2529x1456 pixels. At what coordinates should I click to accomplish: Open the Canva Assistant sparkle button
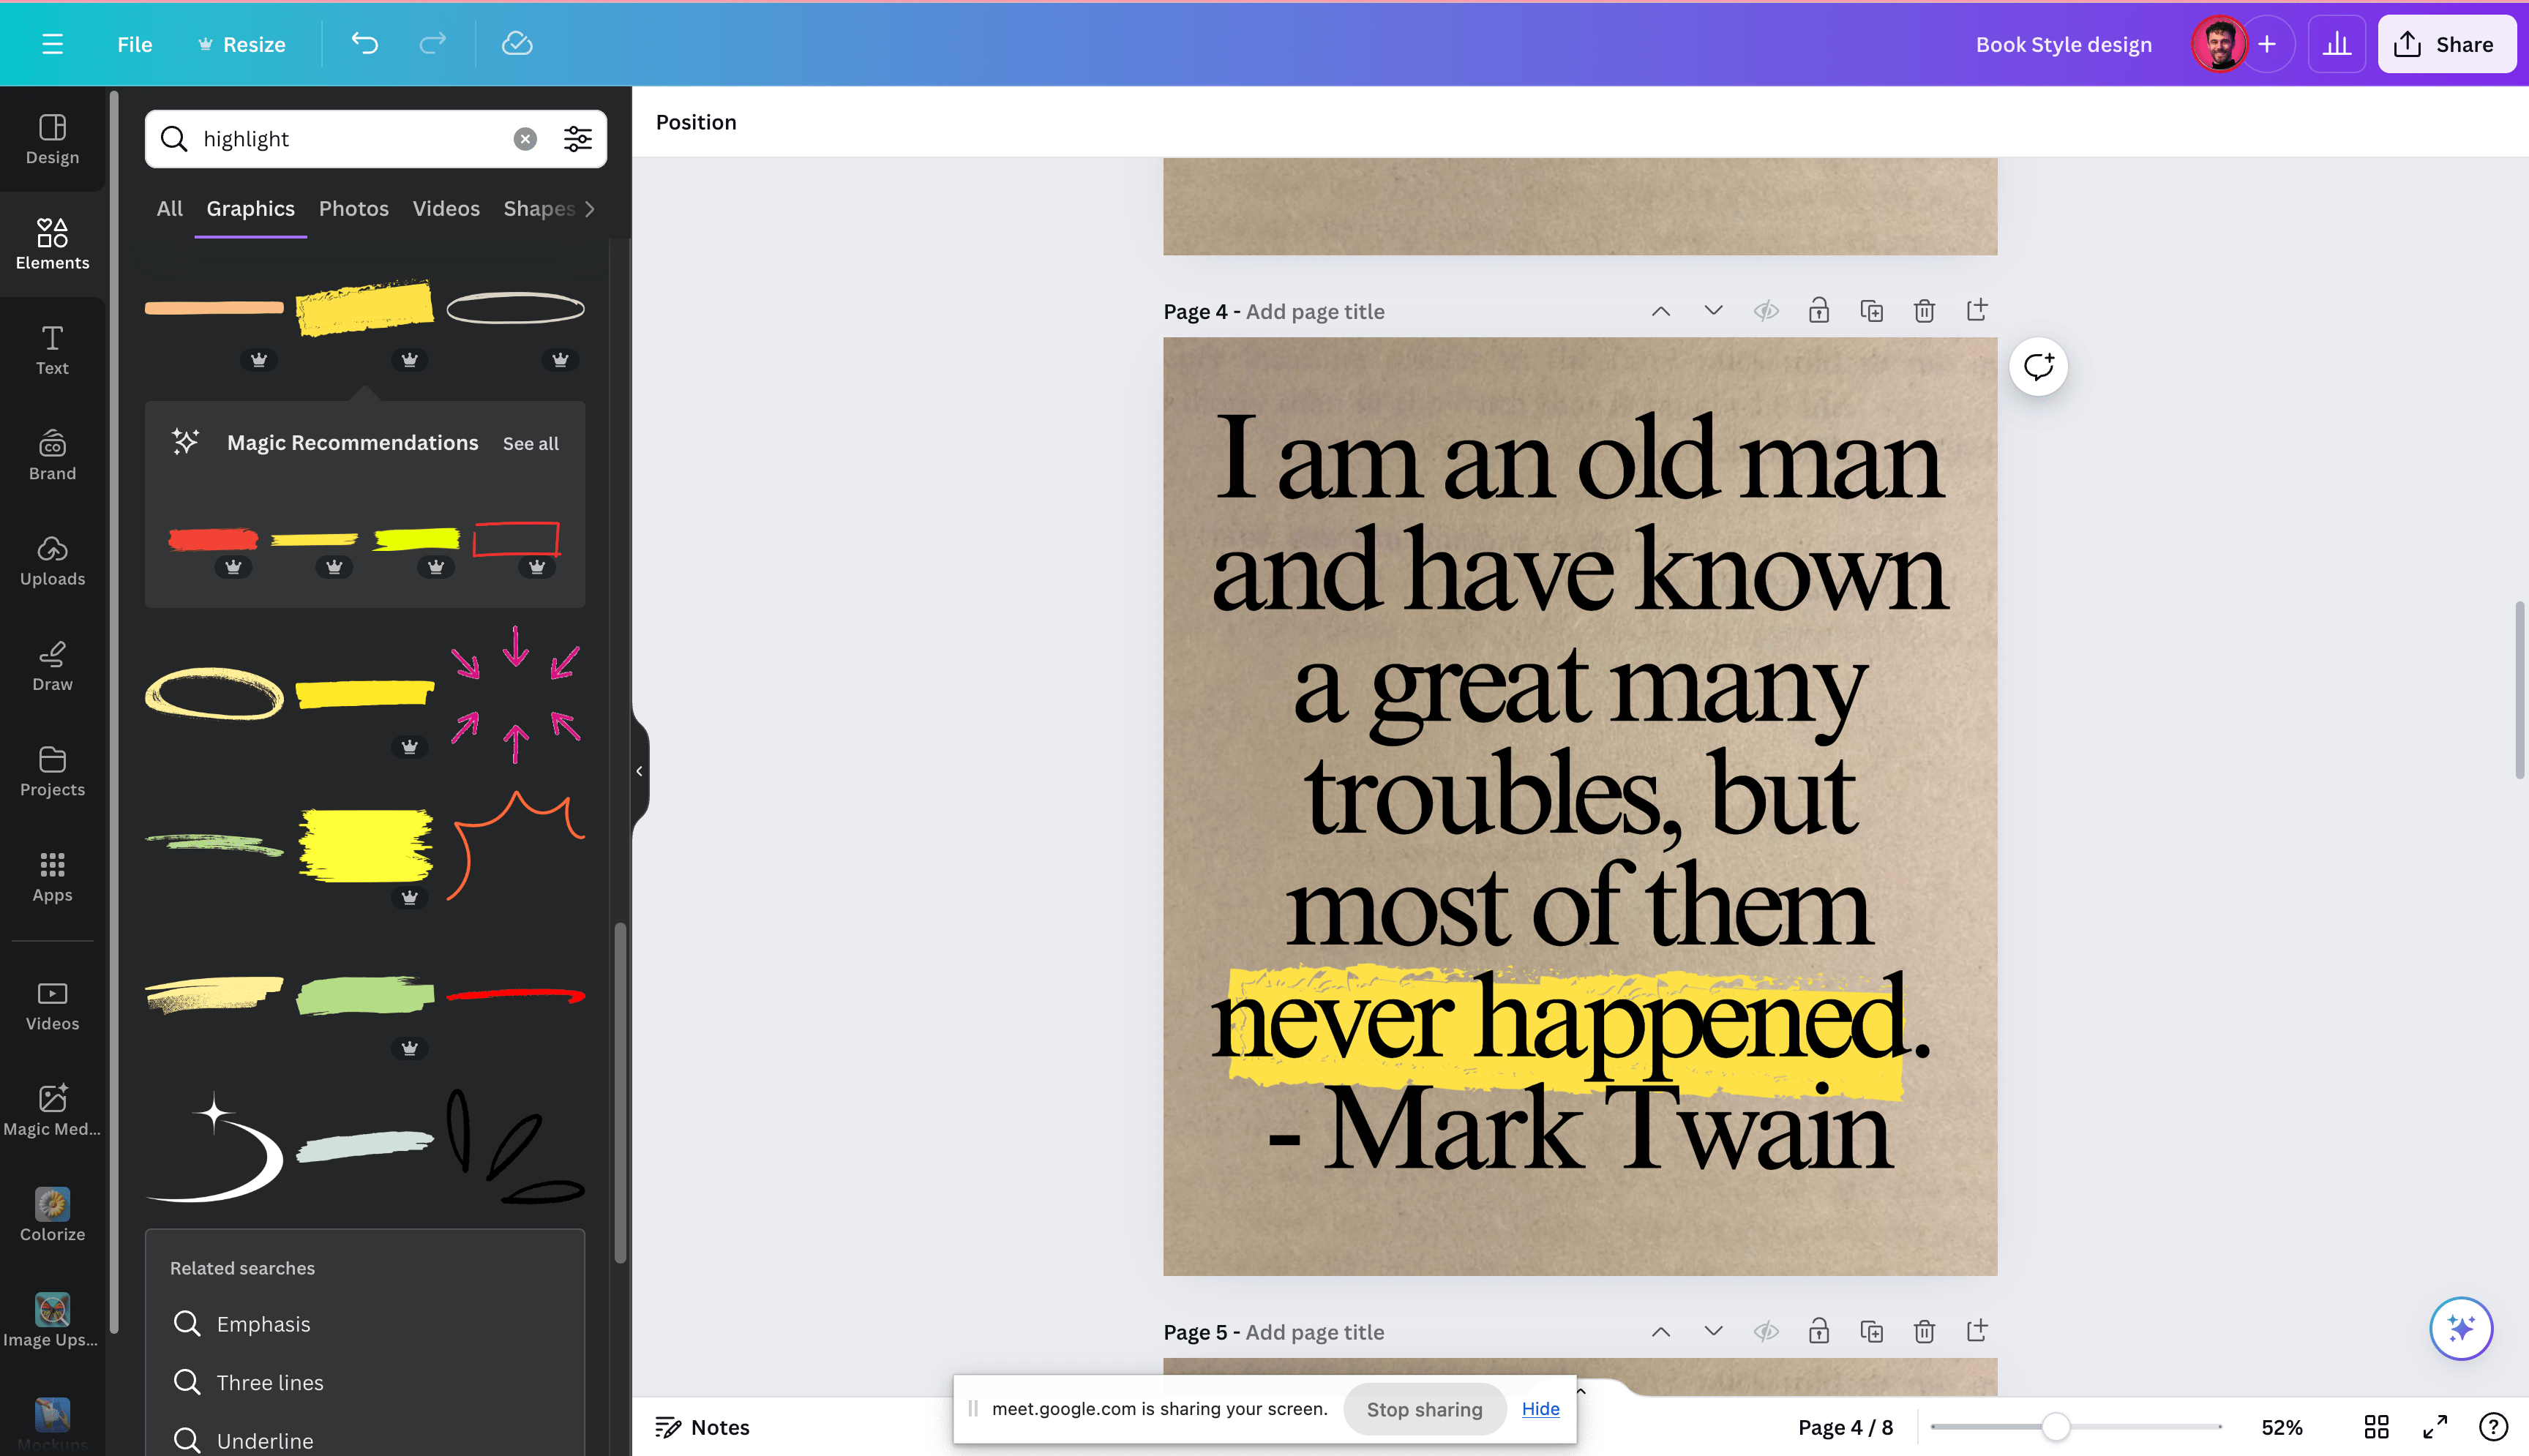[2460, 1329]
